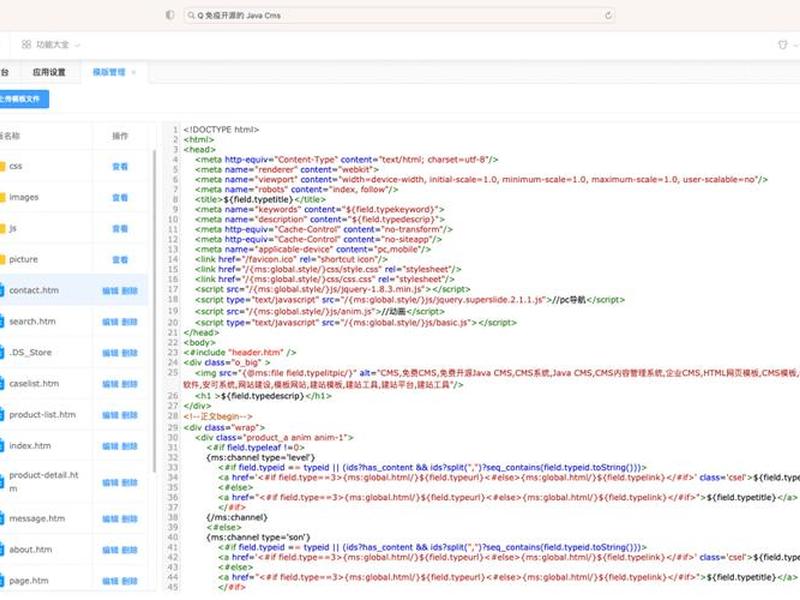Edit .DS_Store using 编辑 link
The height and width of the screenshot is (600, 800).
110,353
